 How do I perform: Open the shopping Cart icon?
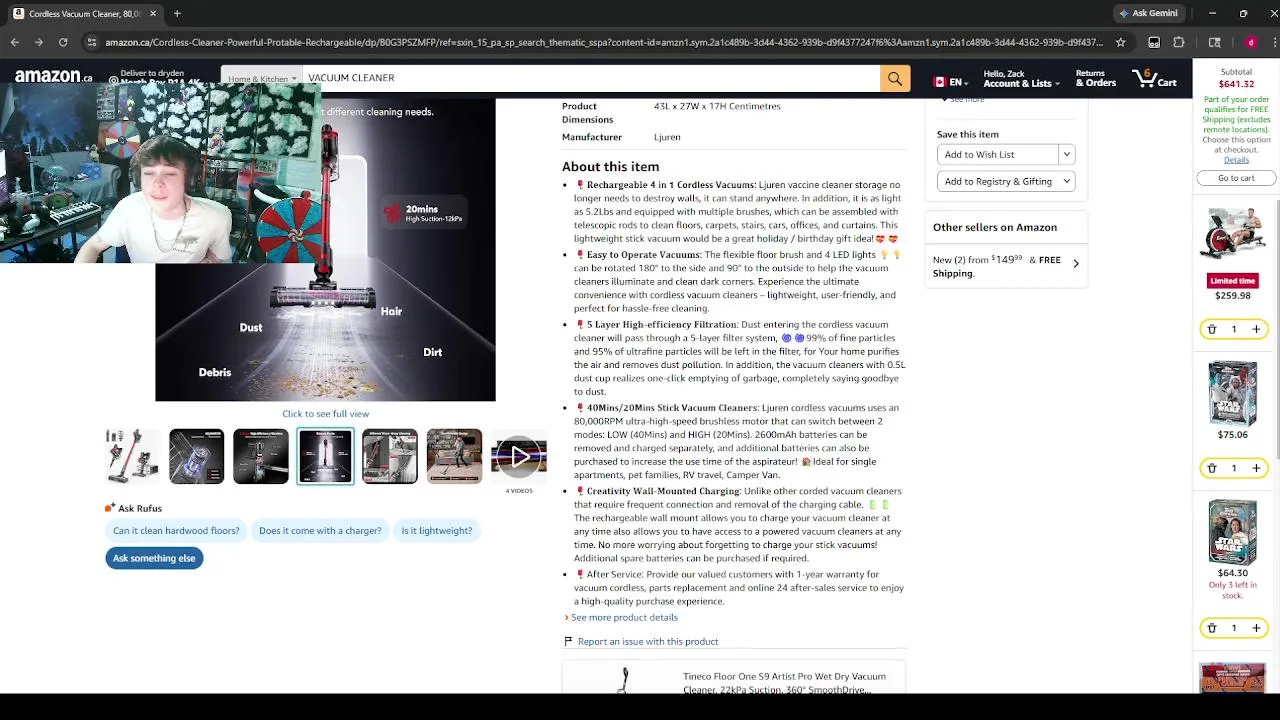click(x=1154, y=78)
